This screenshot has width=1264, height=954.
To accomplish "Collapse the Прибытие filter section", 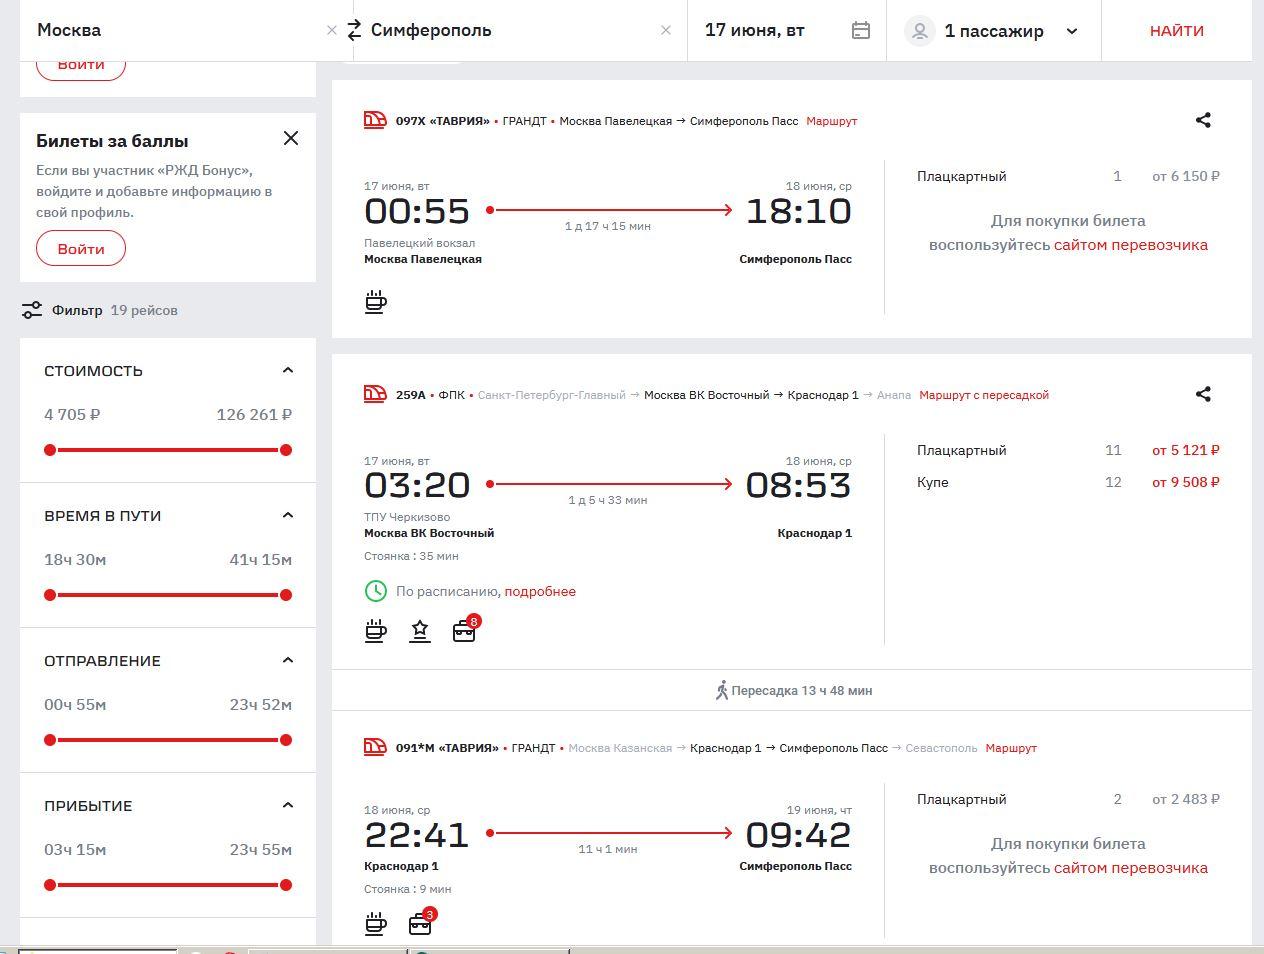I will [x=288, y=805].
